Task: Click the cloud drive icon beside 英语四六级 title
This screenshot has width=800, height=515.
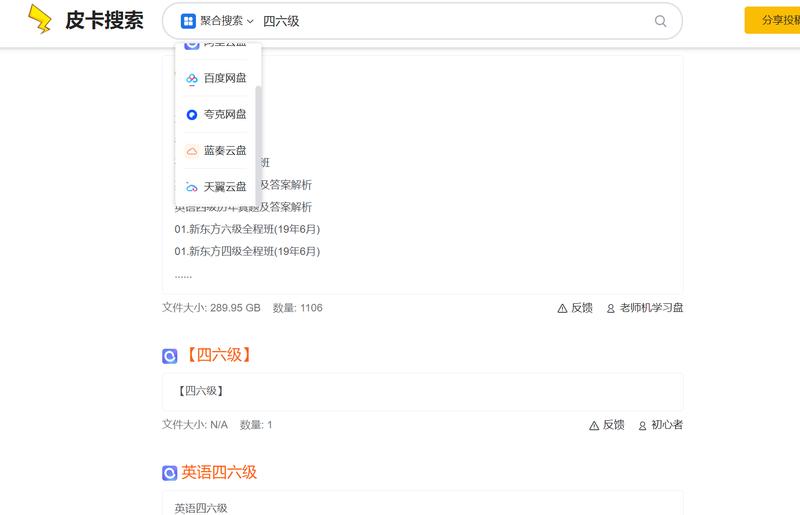Action: tap(169, 473)
